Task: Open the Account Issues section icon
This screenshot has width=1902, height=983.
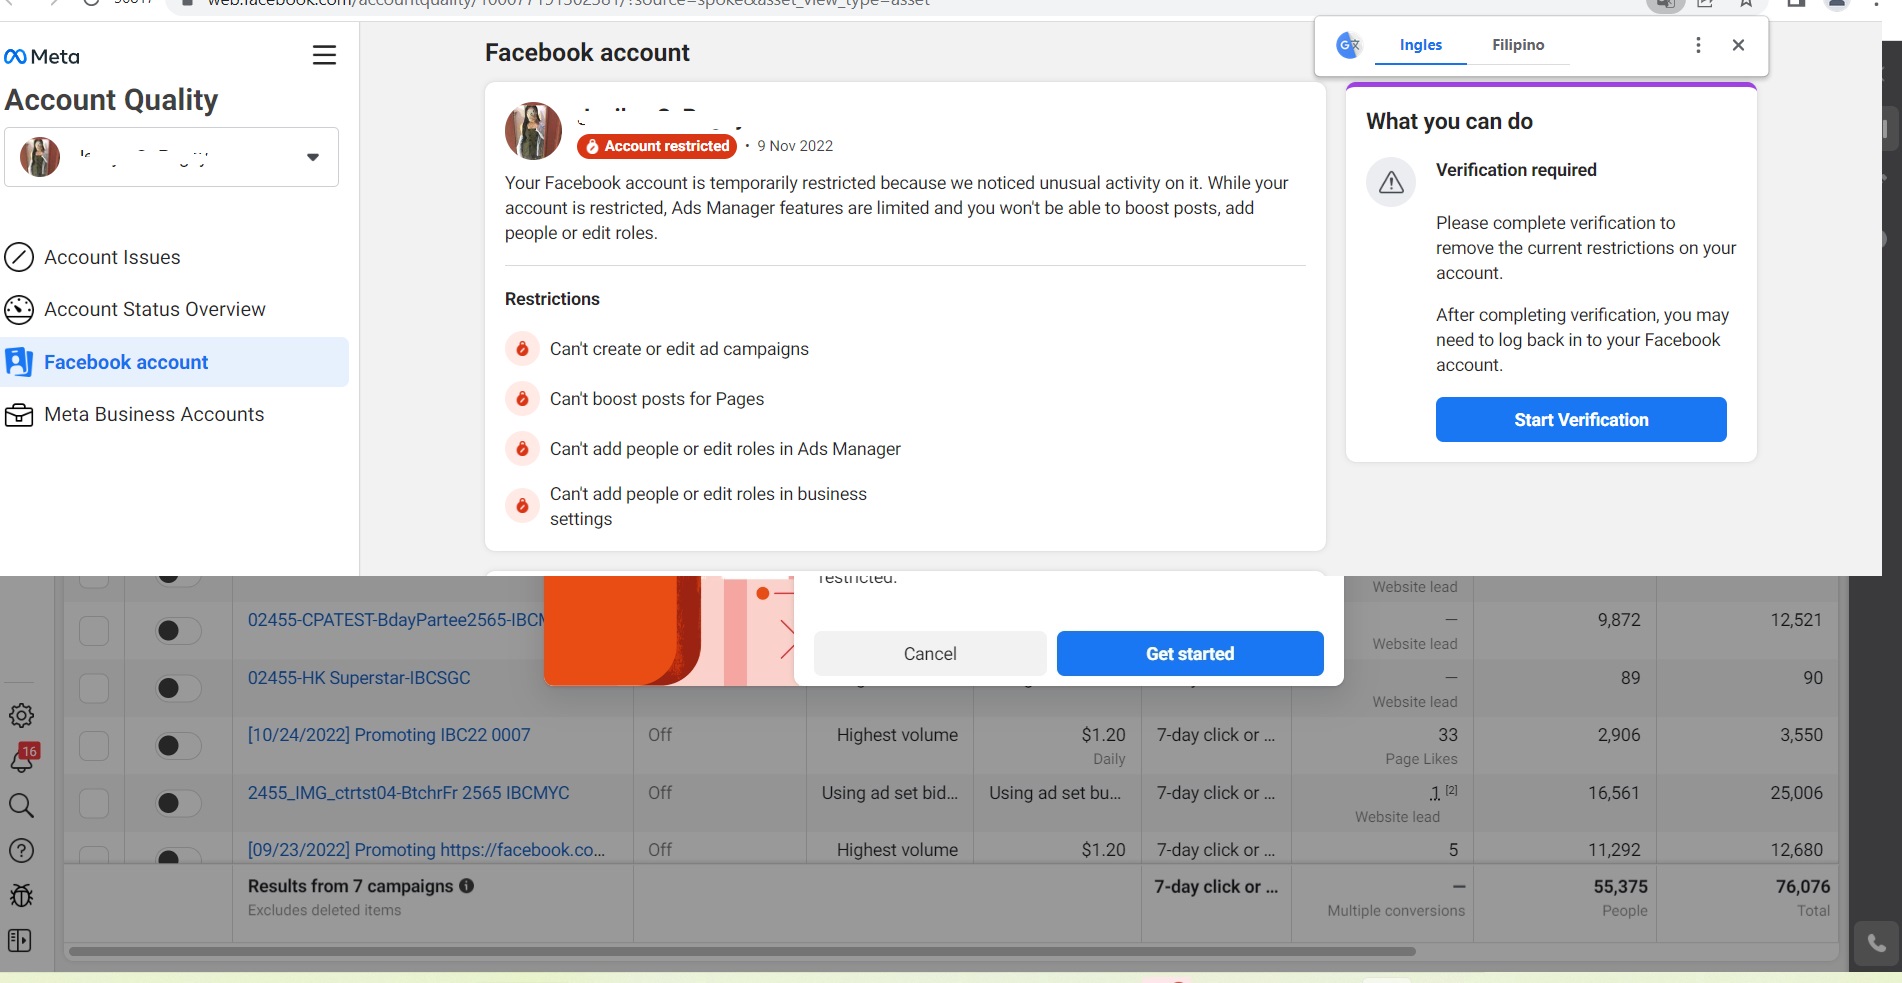Action: (19, 257)
